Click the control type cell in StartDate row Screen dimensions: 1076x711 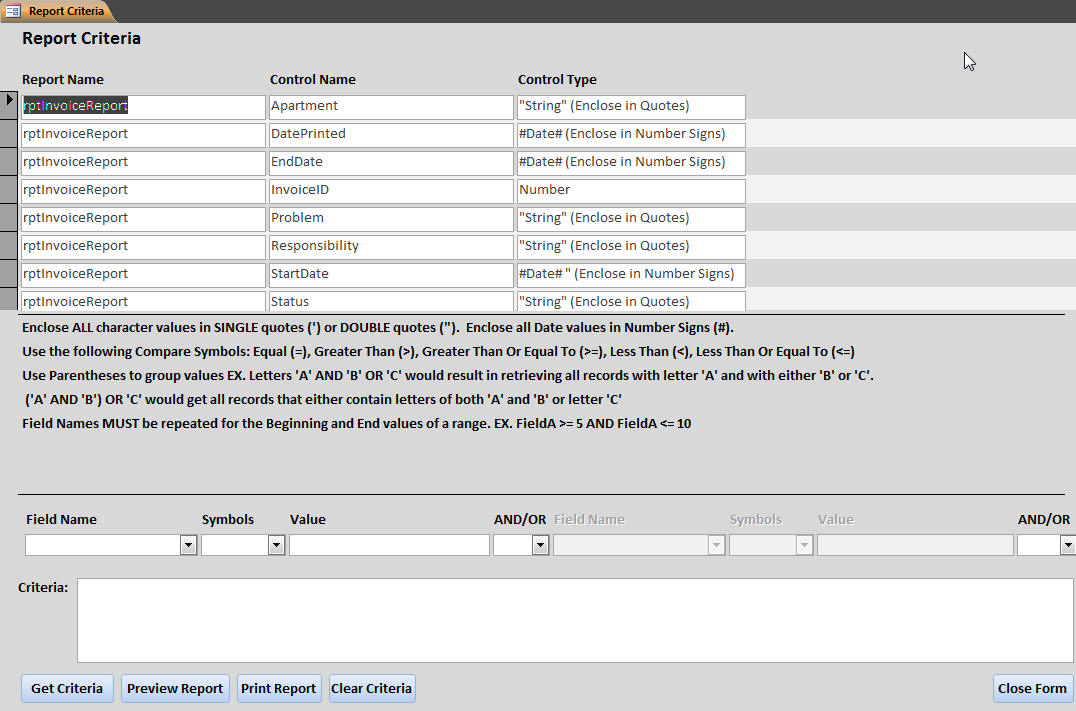coord(631,275)
